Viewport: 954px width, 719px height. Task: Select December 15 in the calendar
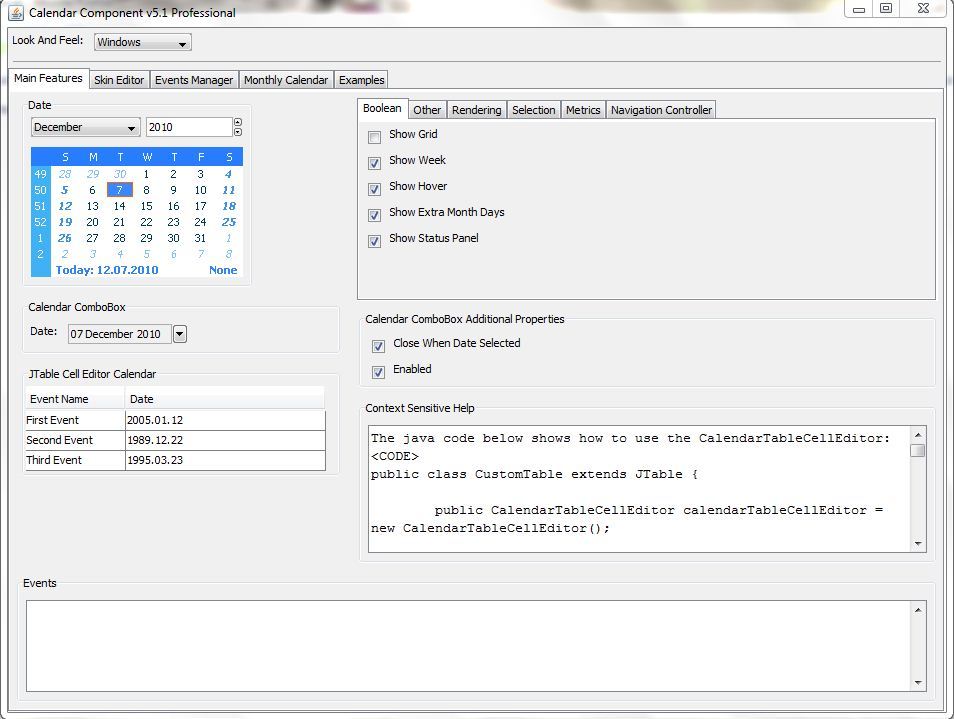(x=147, y=206)
